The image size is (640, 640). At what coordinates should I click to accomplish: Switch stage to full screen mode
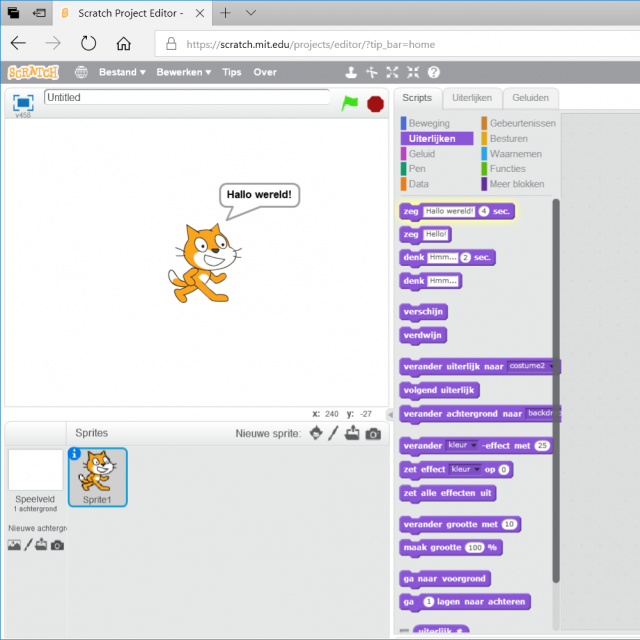tap(23, 102)
